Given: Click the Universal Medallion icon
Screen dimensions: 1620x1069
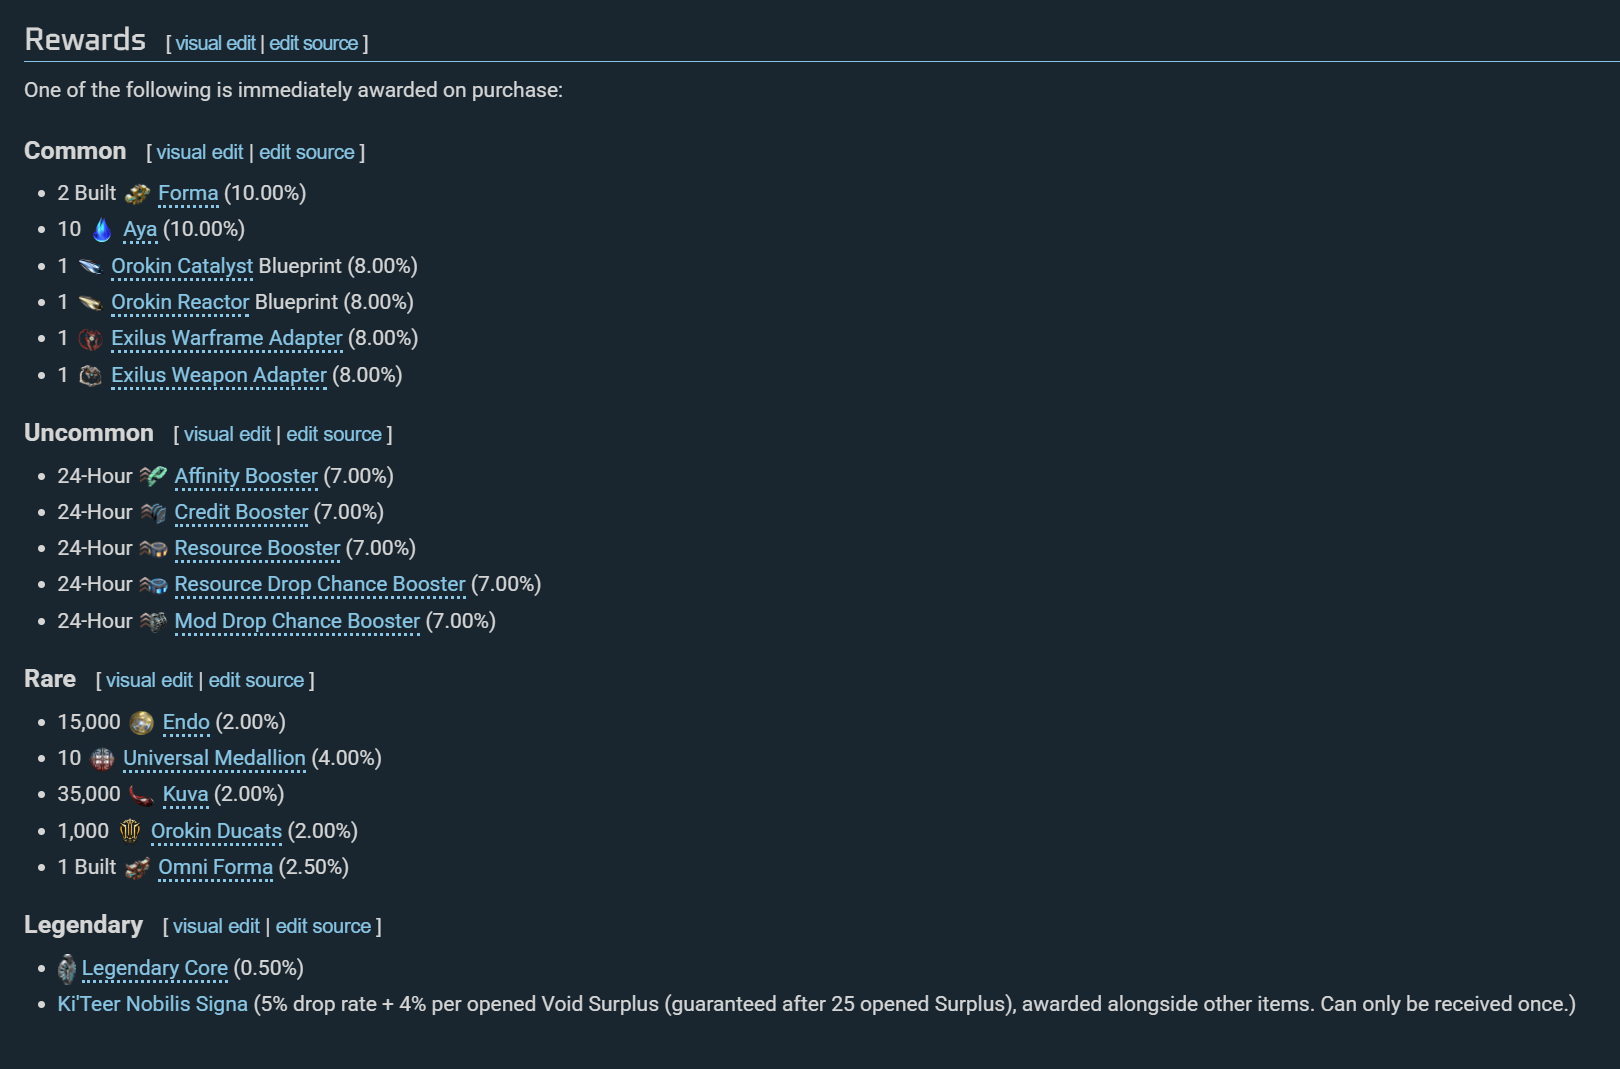Looking at the screenshot, I should pyautogui.click(x=102, y=759).
